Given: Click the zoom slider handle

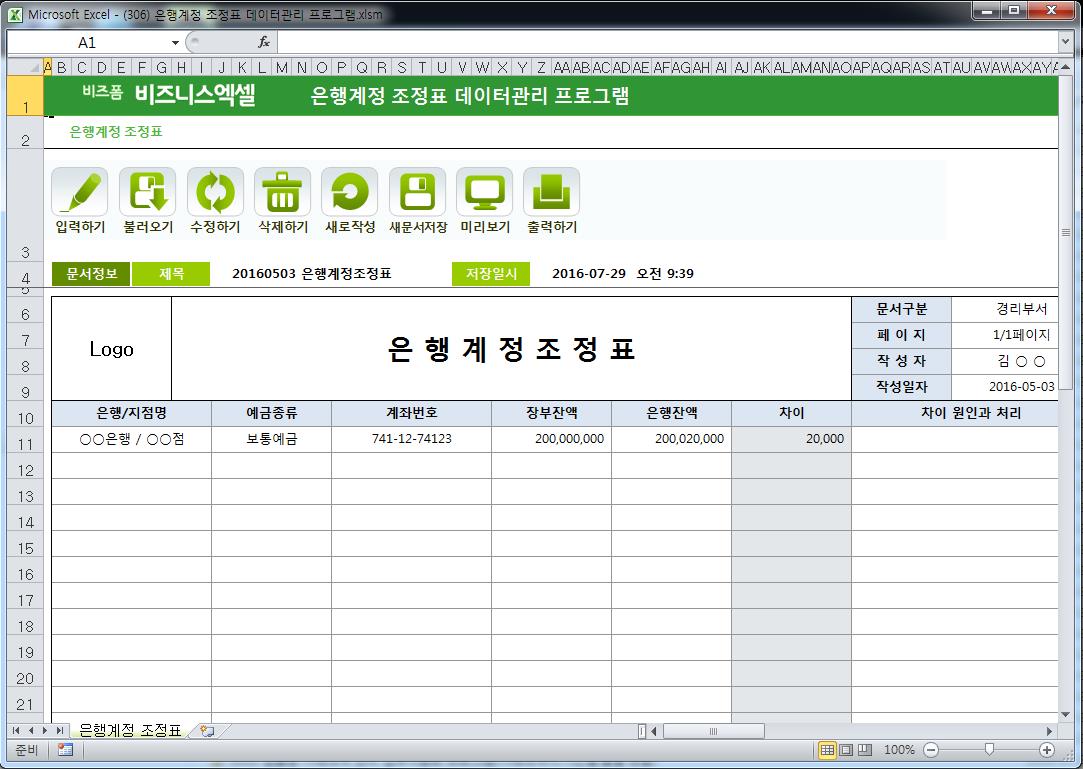Looking at the screenshot, I should tap(989, 750).
